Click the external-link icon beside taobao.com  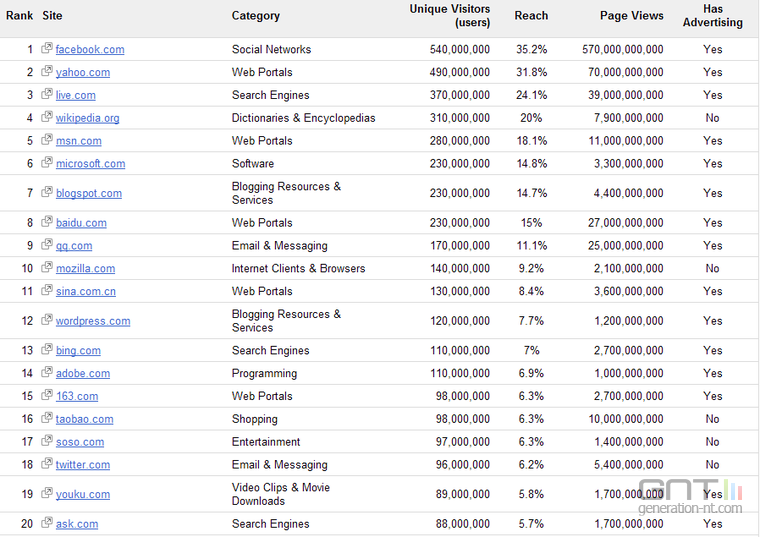[x=47, y=417]
